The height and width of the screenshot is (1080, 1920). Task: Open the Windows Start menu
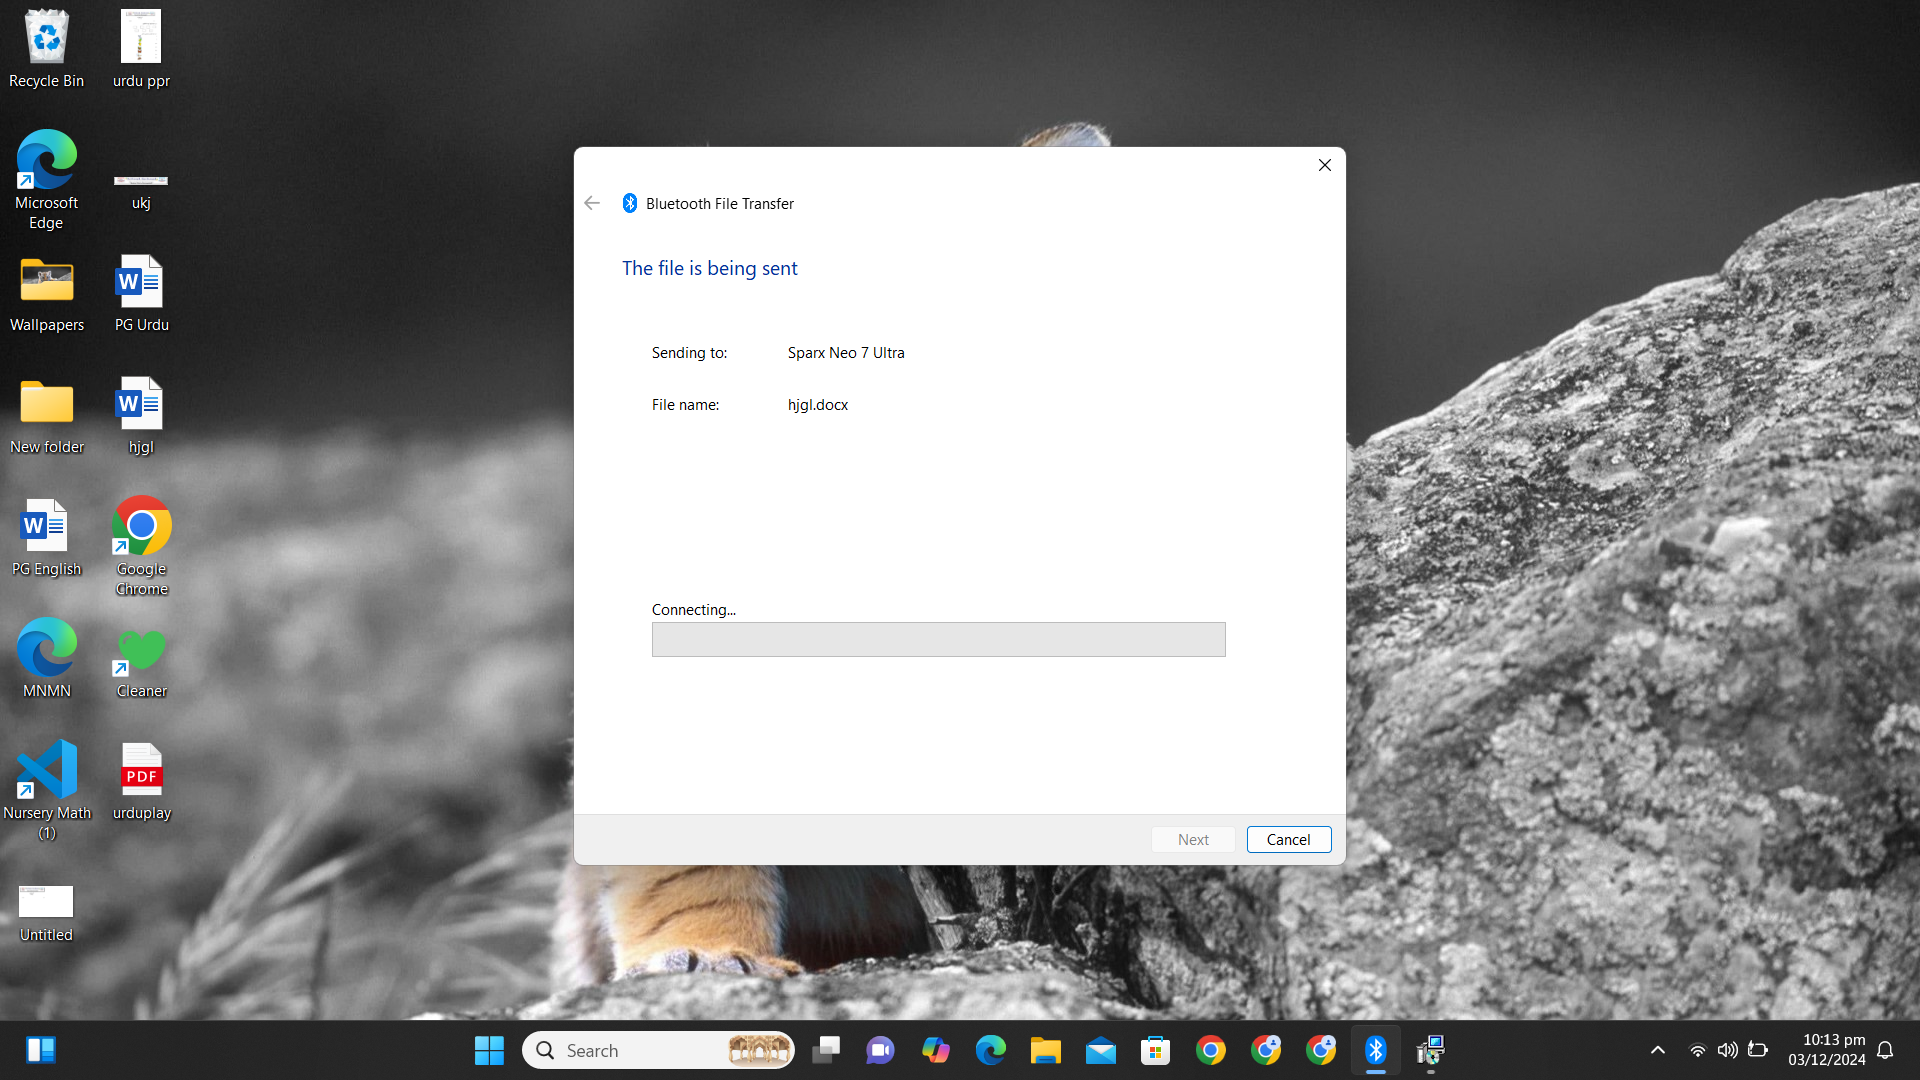489,1050
